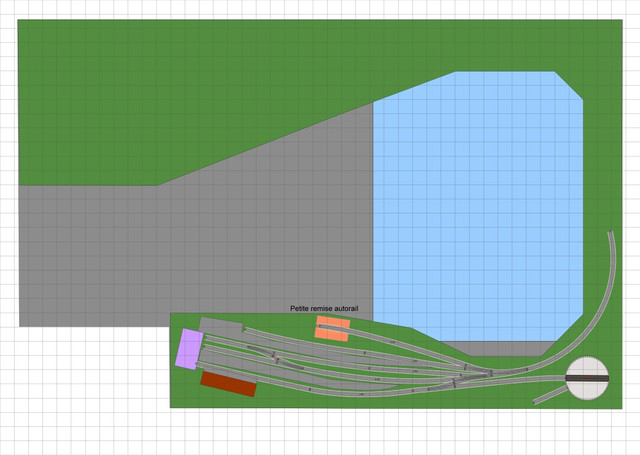Viewport: 640px width, 455px height.
Task: Select the large light-blue water area
Action: [478, 206]
